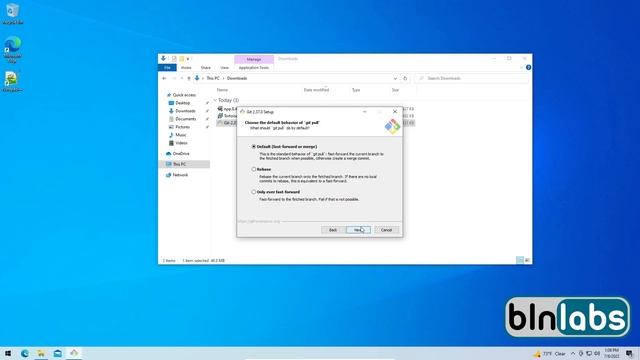This screenshot has height=360, width=640.
Task: Click the Explorer Up arrow
Action: 189,78
